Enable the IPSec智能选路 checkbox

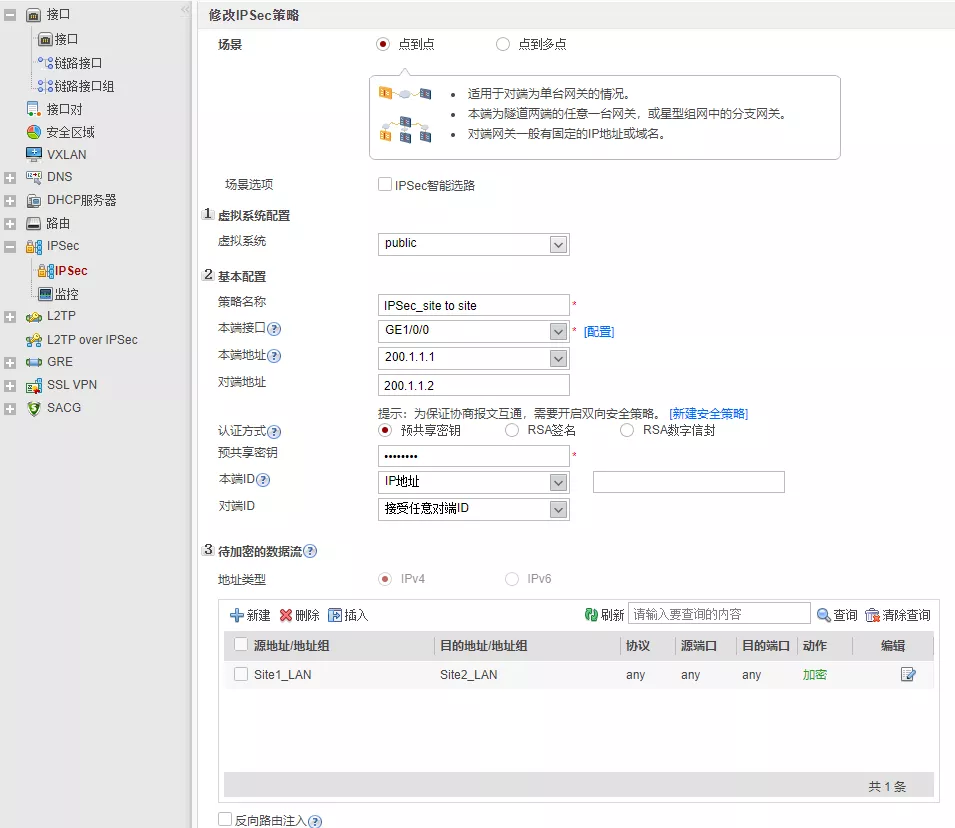[x=385, y=184]
